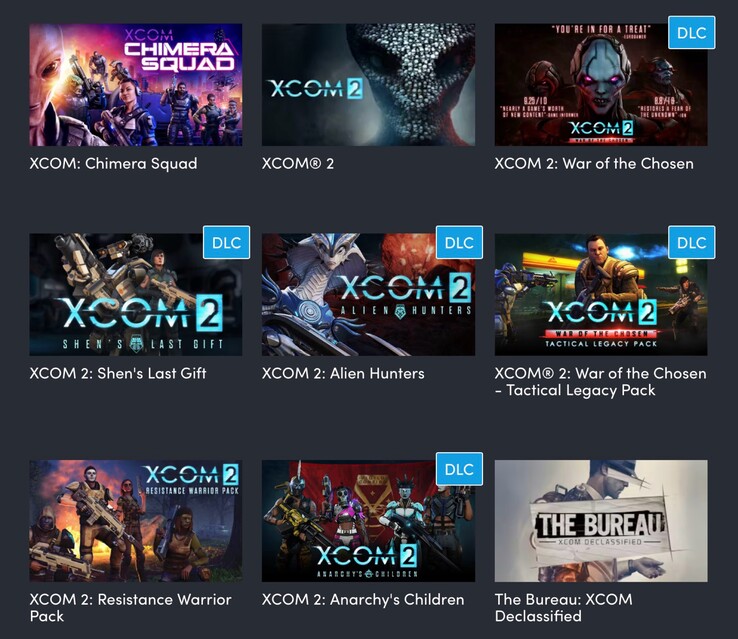738x639 pixels.
Task: Open "XCOM 2: Resistance Warrior Pack" title text
Action: [x=130, y=607]
